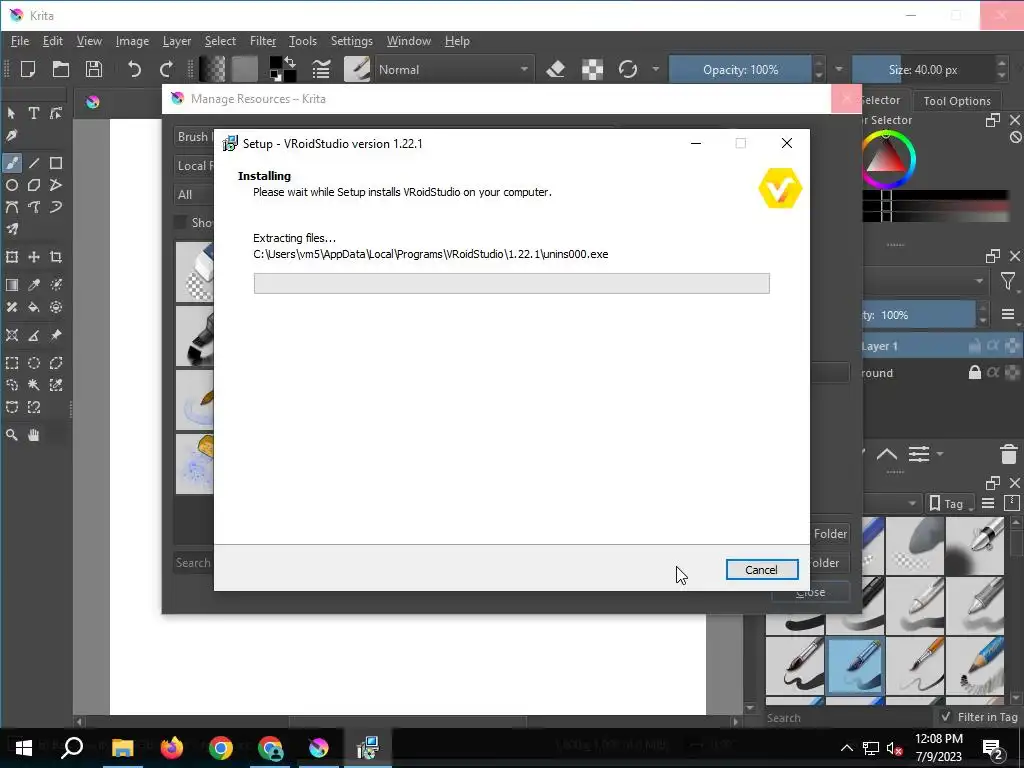
Task: Redo action in Krita toolbar
Action: [x=167, y=69]
